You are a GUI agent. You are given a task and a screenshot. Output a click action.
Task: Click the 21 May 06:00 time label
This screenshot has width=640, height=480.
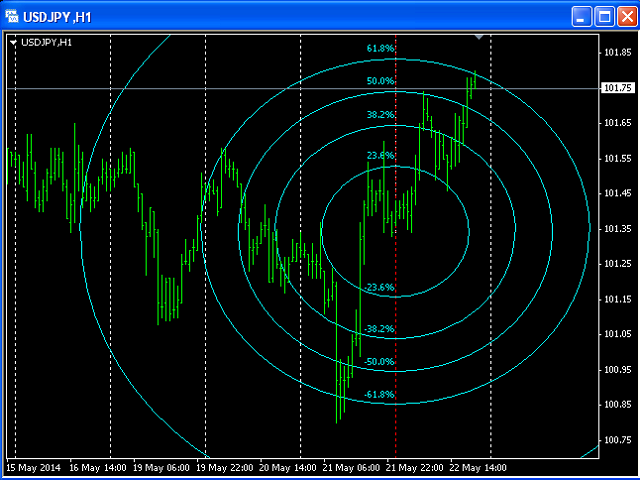pos(352,468)
